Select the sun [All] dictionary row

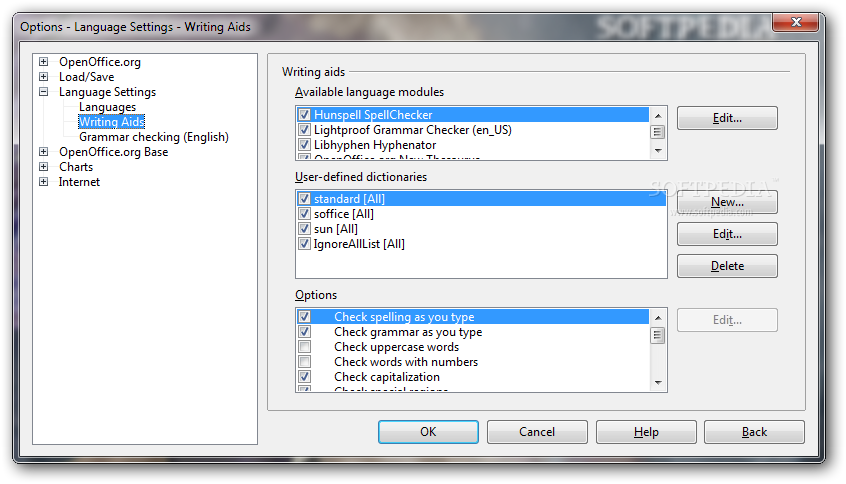[481, 229]
